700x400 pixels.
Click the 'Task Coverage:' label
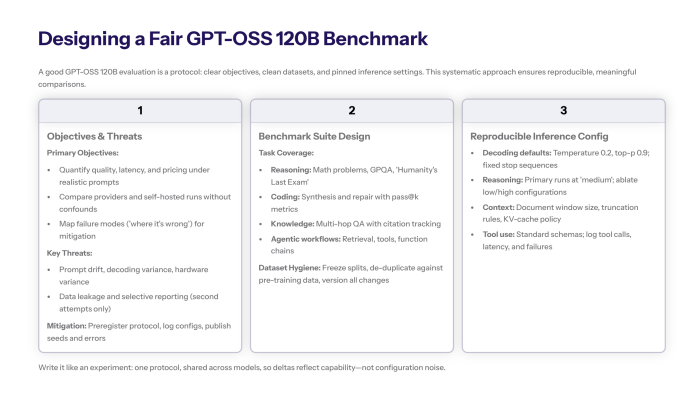tap(289, 153)
